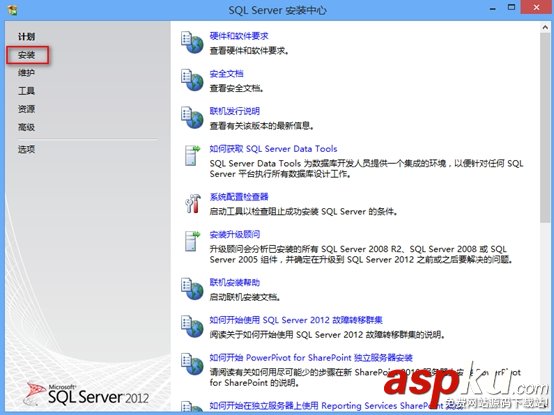Click server icon beside 安装升级顾问
Image resolution: width=554 pixels, height=415 pixels.
pos(193,241)
